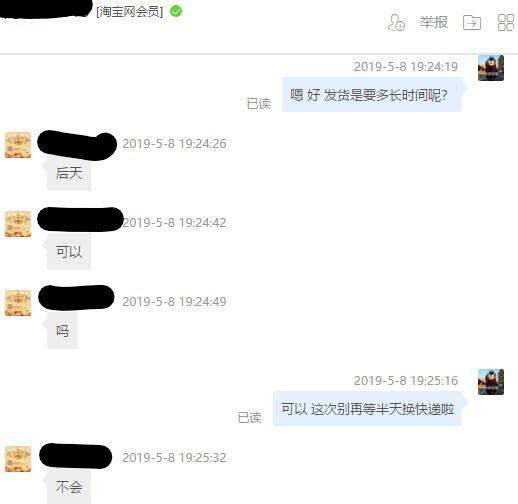This screenshot has height=504, width=518.
Task: Select the 可以 reply bubble from seller
Action: coord(69,252)
